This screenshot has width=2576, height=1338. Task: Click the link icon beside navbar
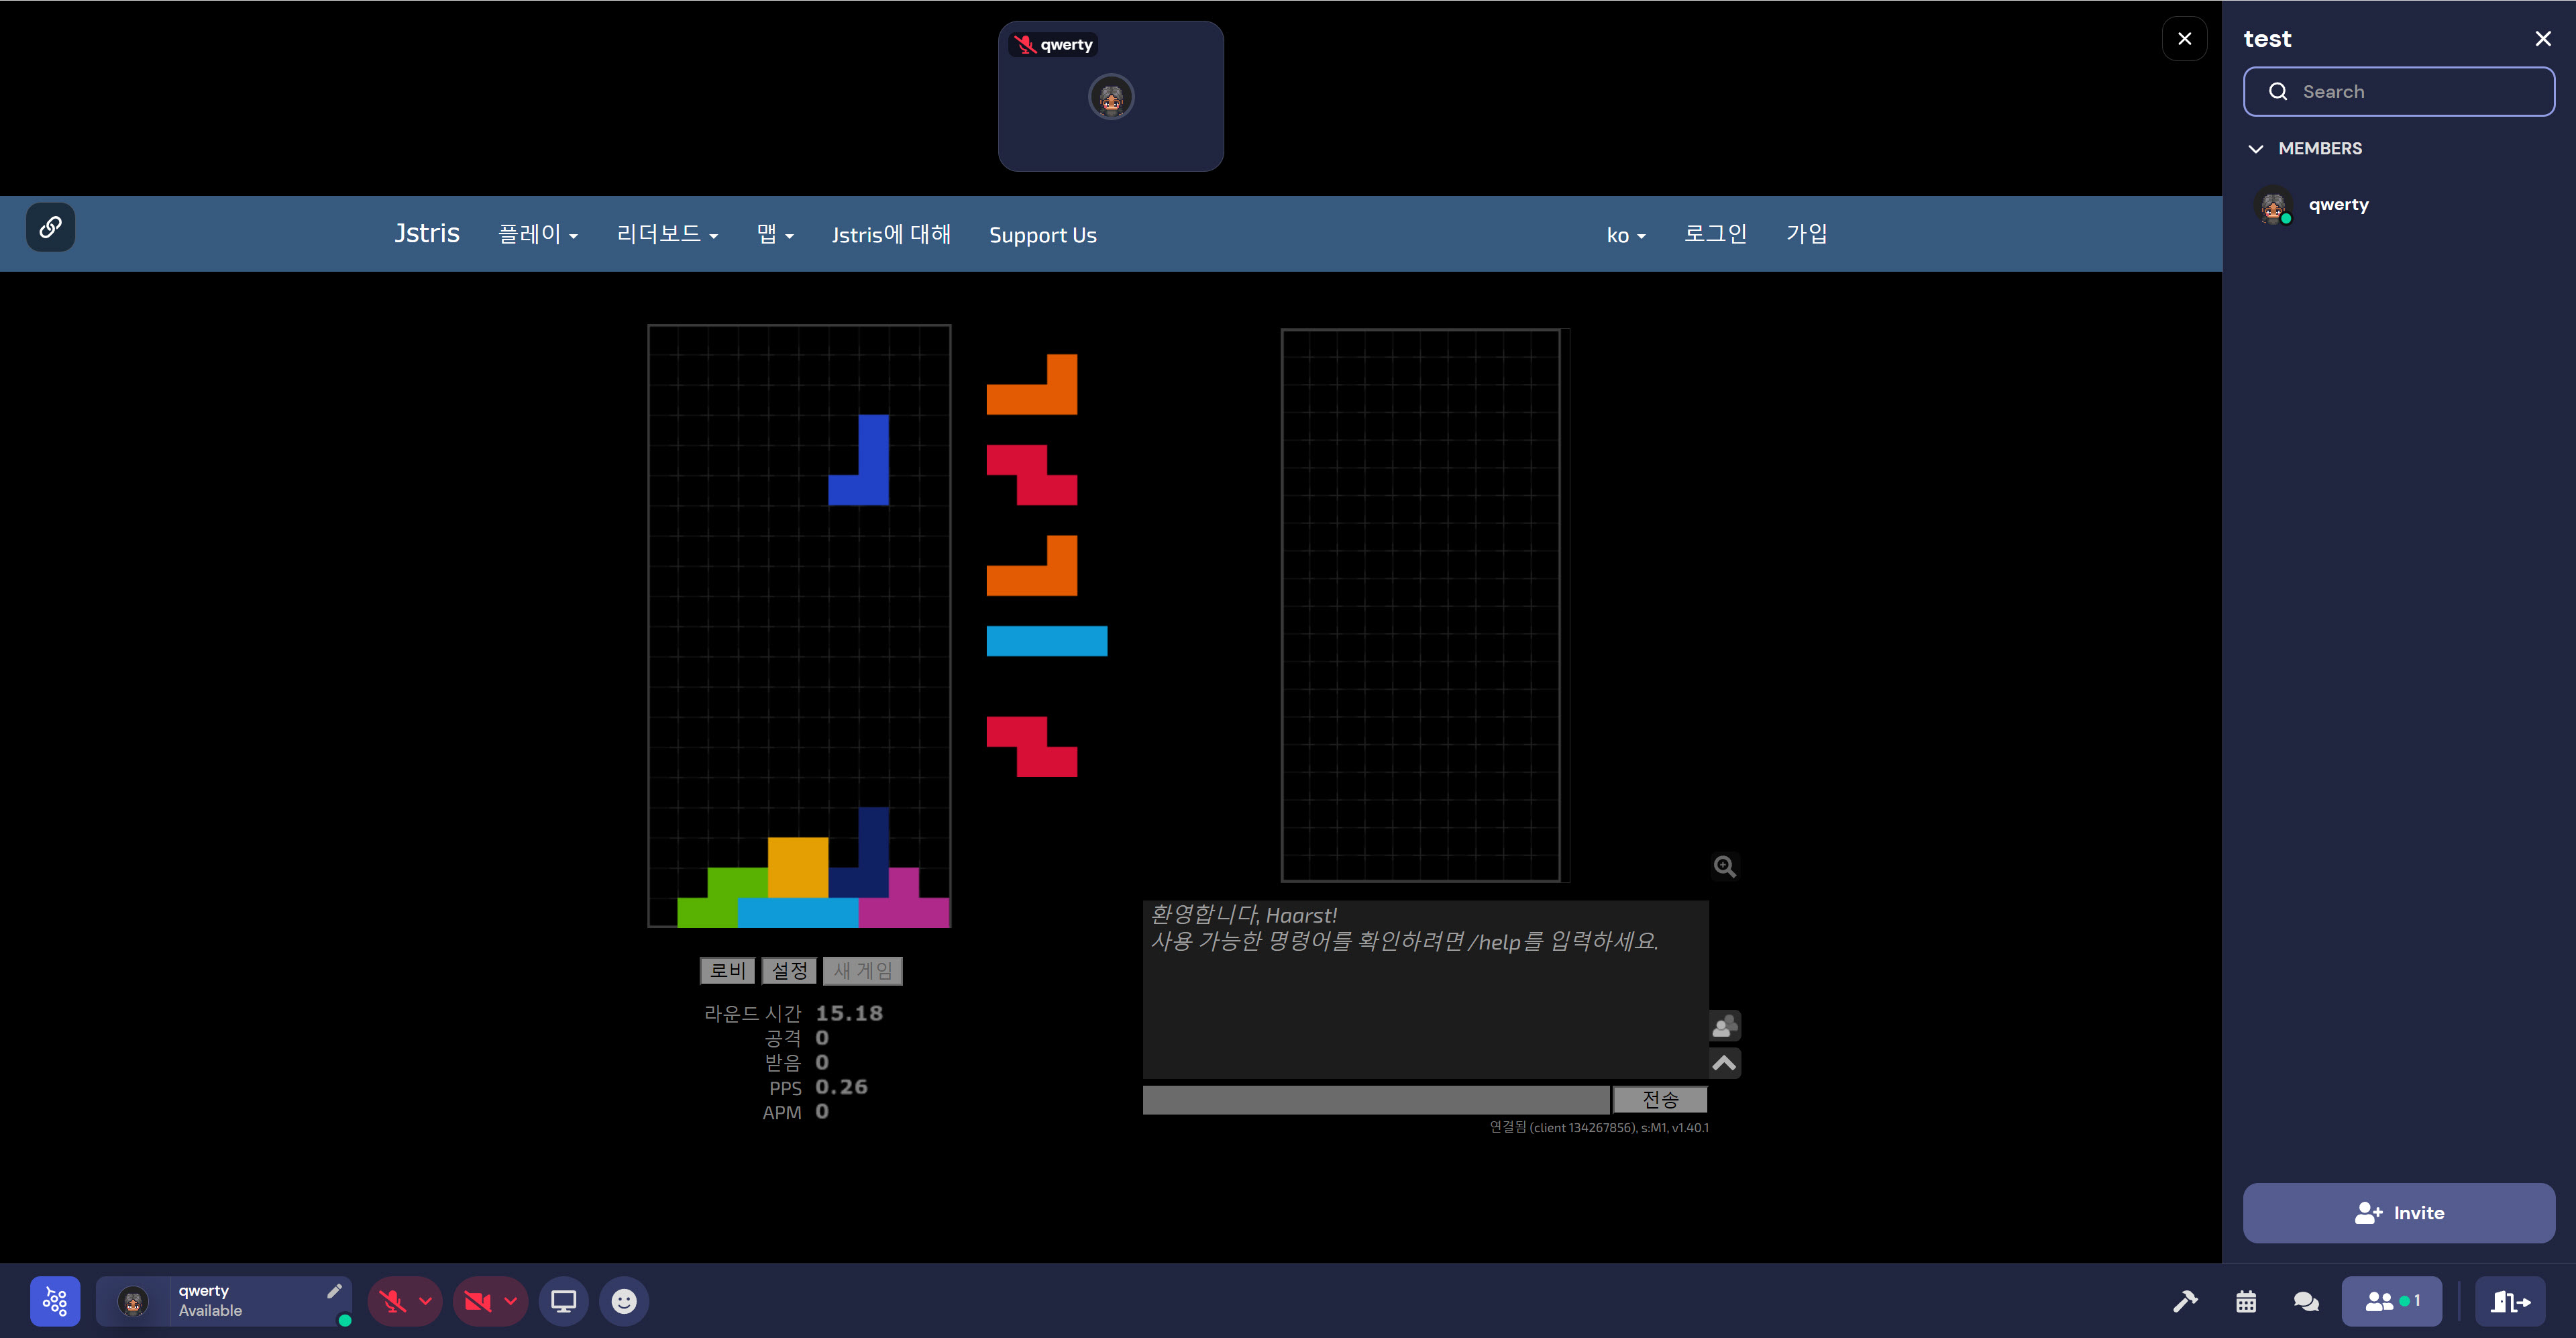50,228
